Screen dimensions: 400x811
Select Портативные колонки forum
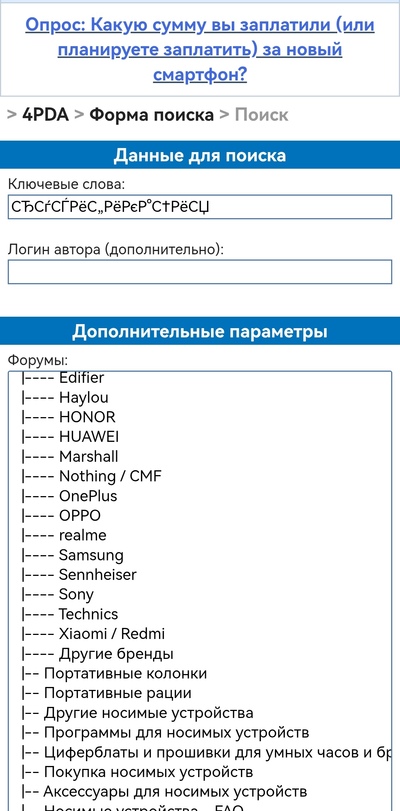[x=200, y=673]
